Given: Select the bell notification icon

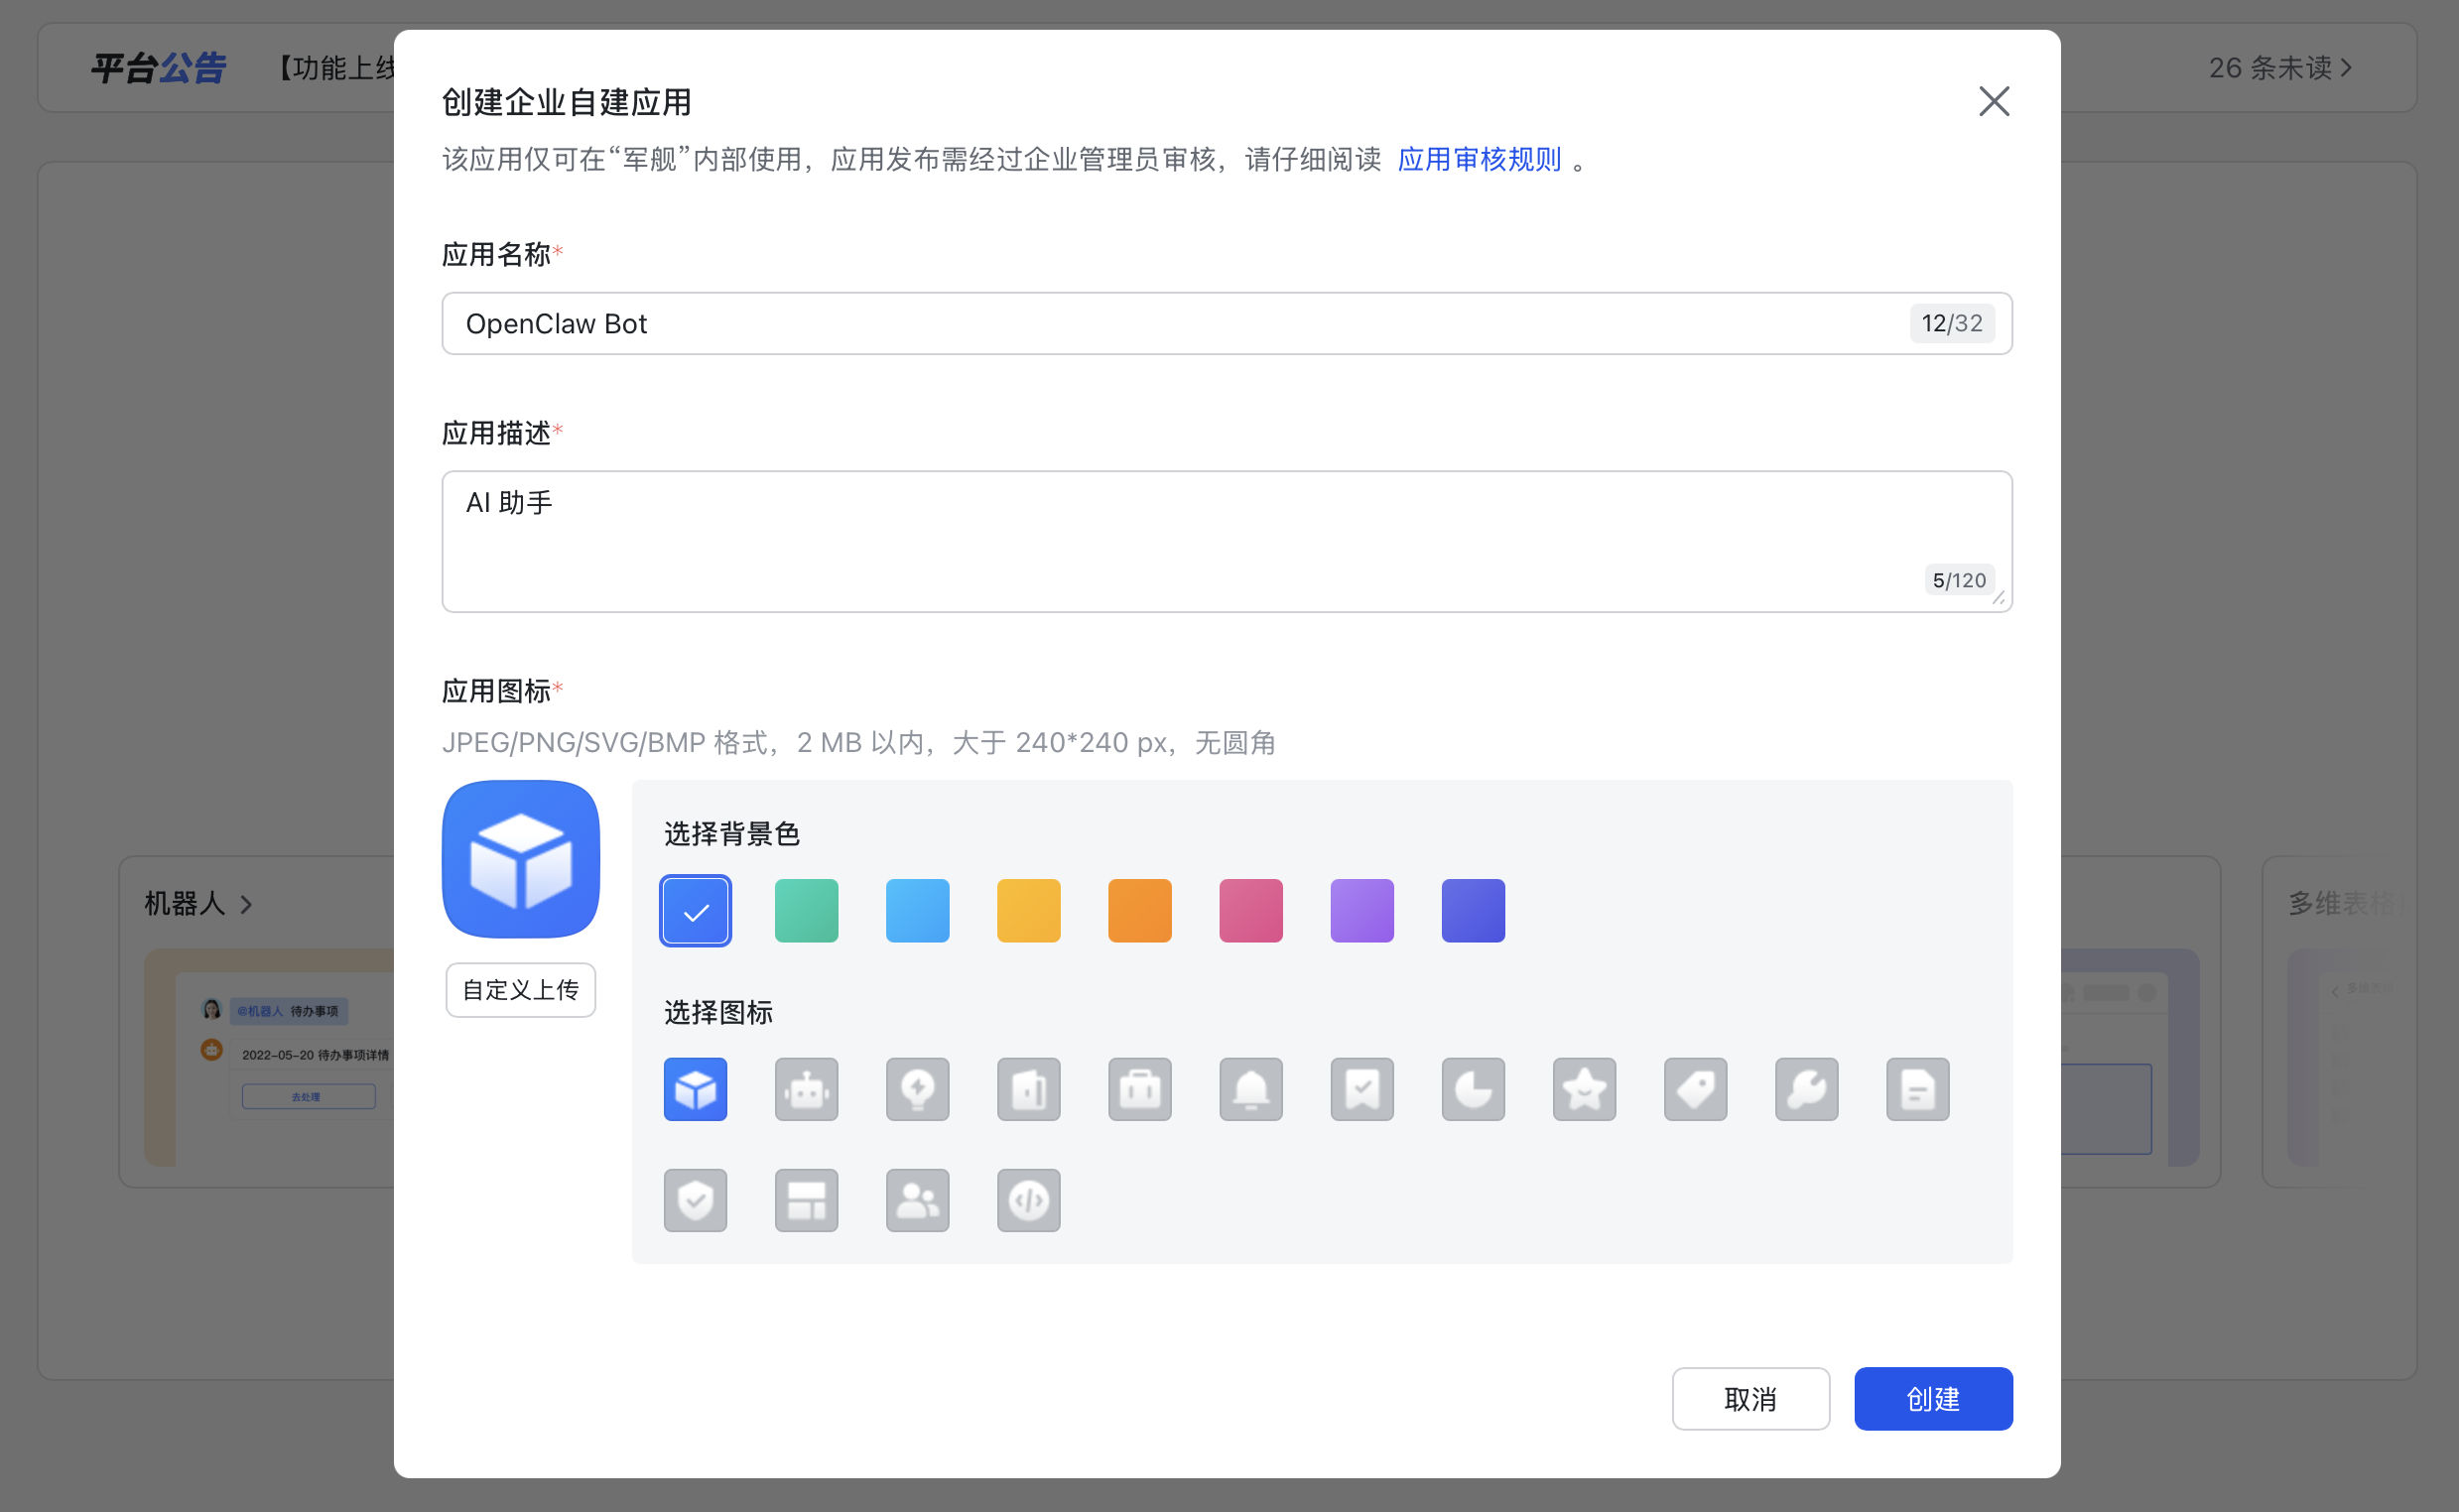Looking at the screenshot, I should point(1250,1089).
